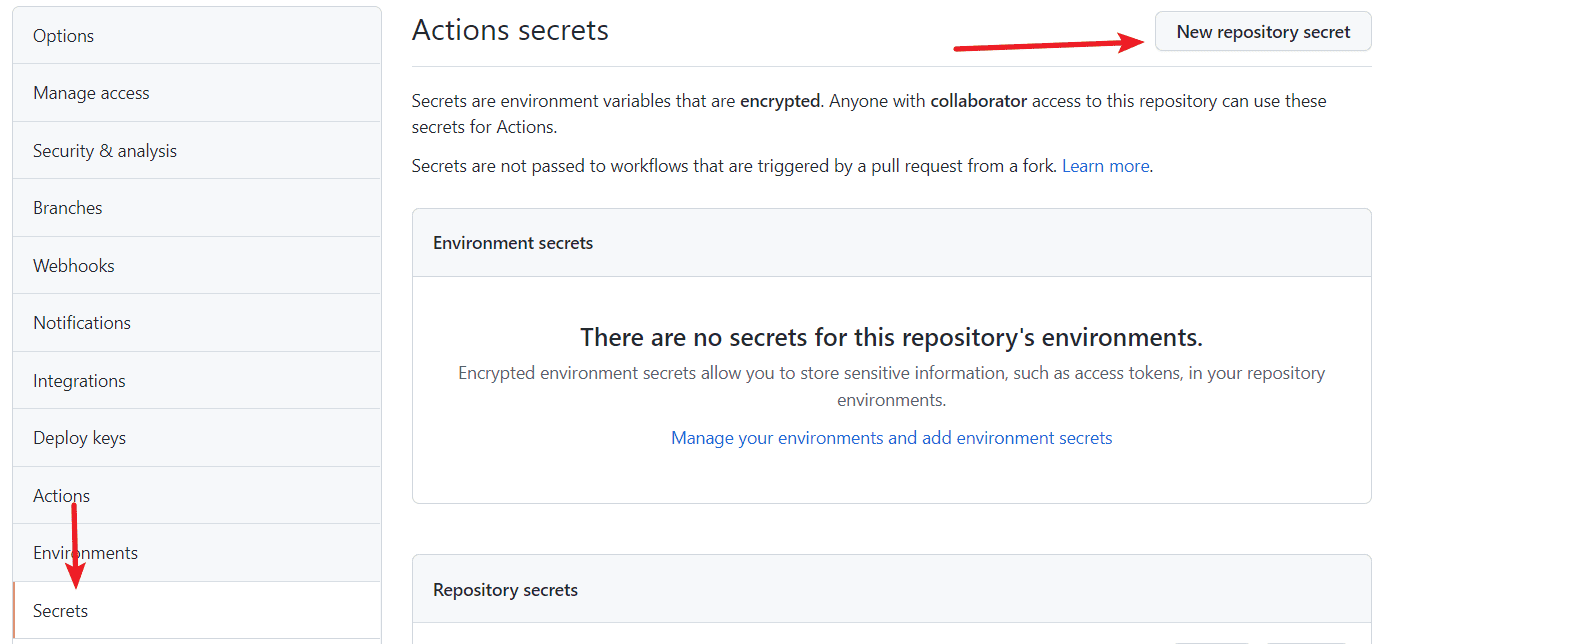1573x644 pixels.
Task: Select the Options settings section
Action: coord(63,35)
